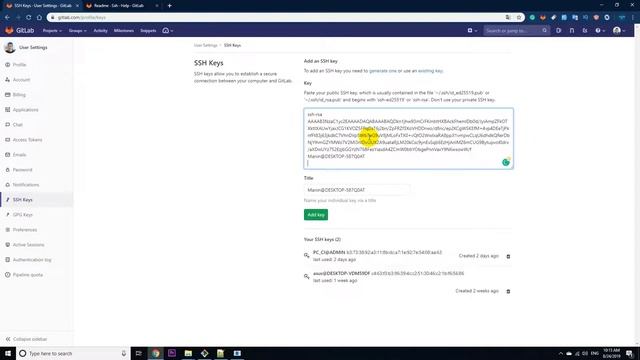
Task: Open the Chrome menu (three dots)
Action: coord(633,18)
